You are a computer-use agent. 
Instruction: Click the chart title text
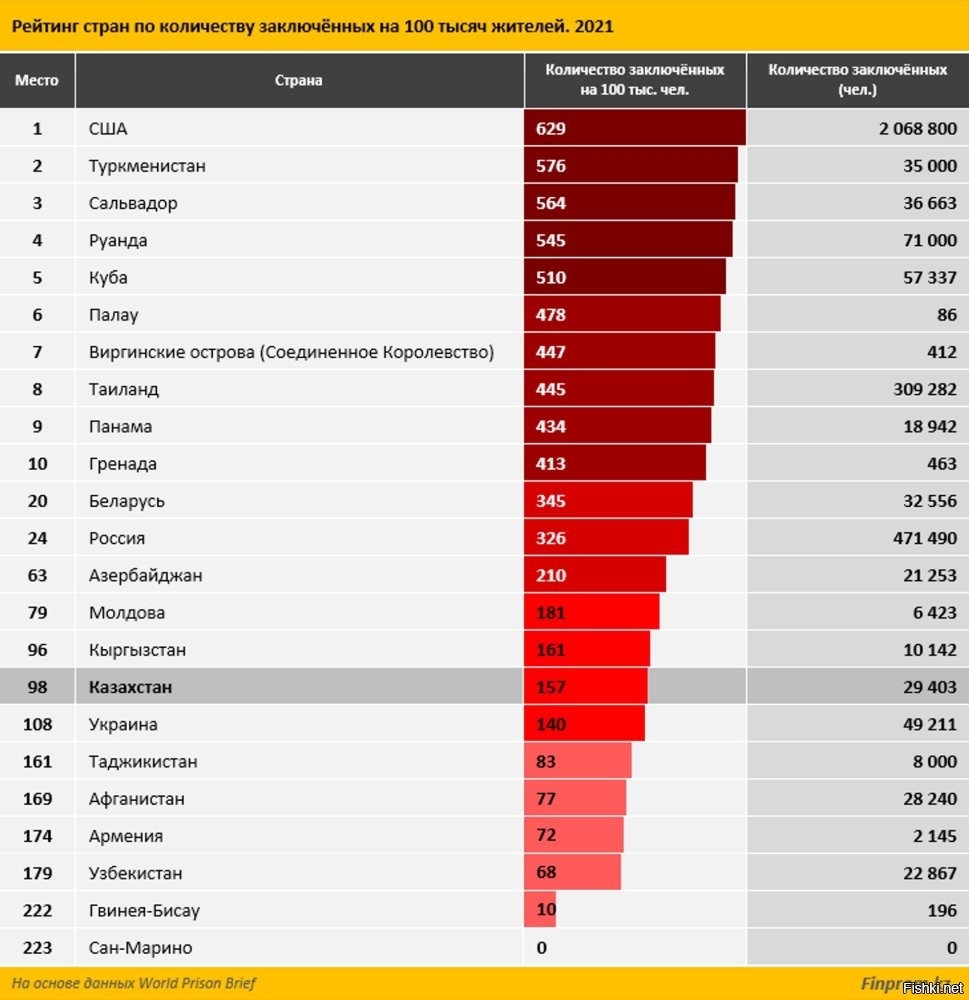(313, 27)
